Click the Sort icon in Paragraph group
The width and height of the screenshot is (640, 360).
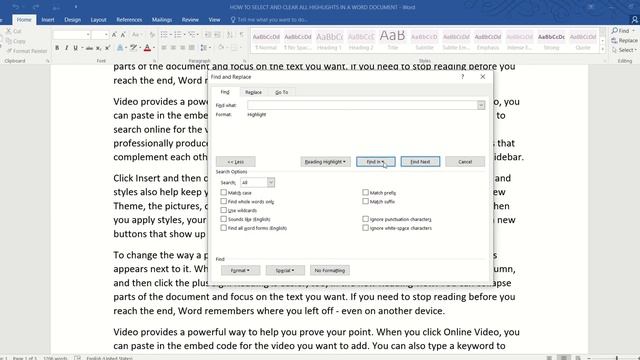pos(230,35)
